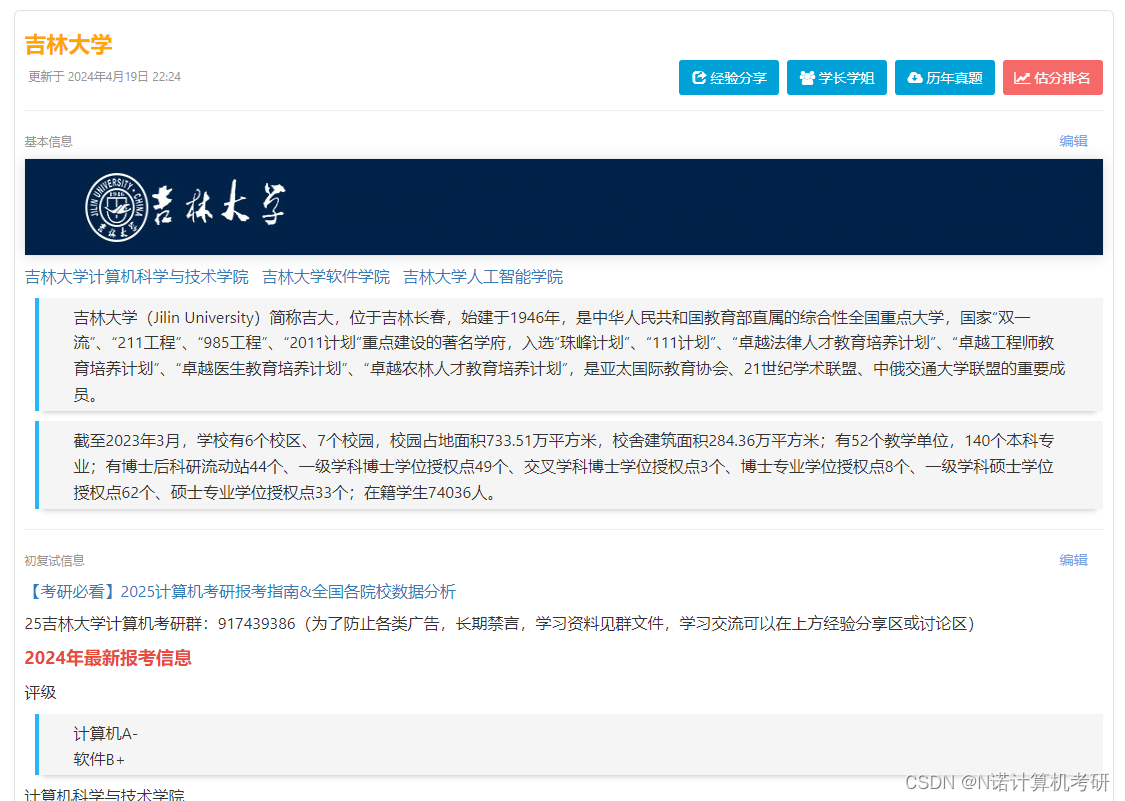
Task: Click the paragraph starting 吉林大学（Jilin University）
Action: coord(569,355)
